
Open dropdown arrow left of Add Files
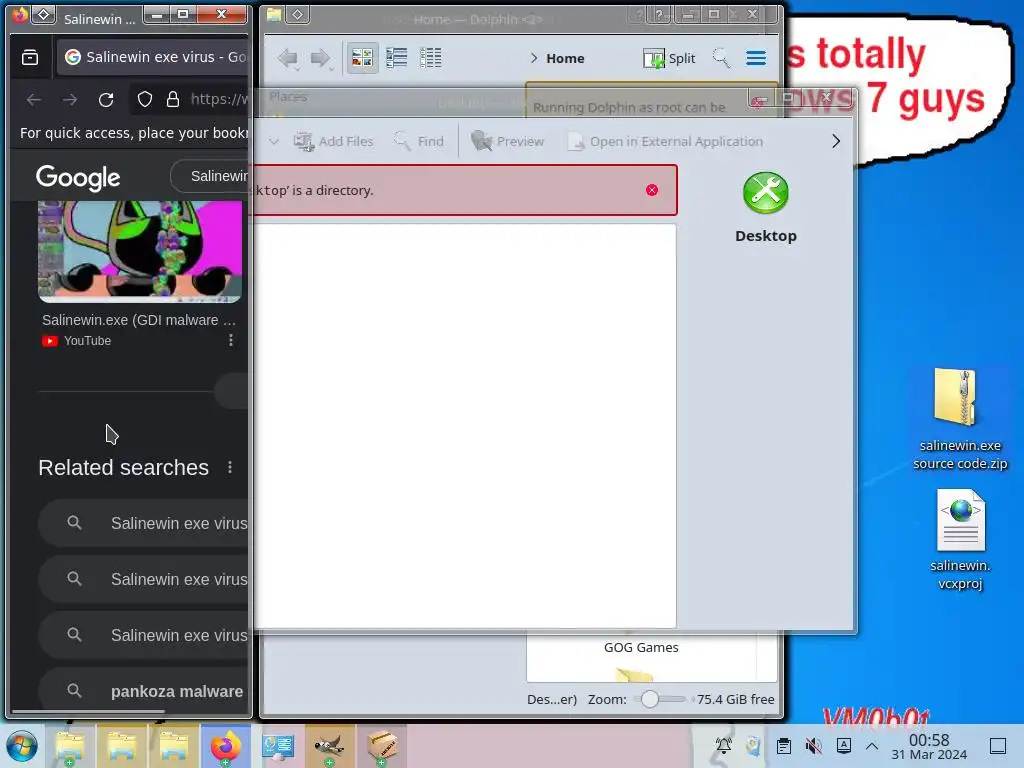point(274,141)
